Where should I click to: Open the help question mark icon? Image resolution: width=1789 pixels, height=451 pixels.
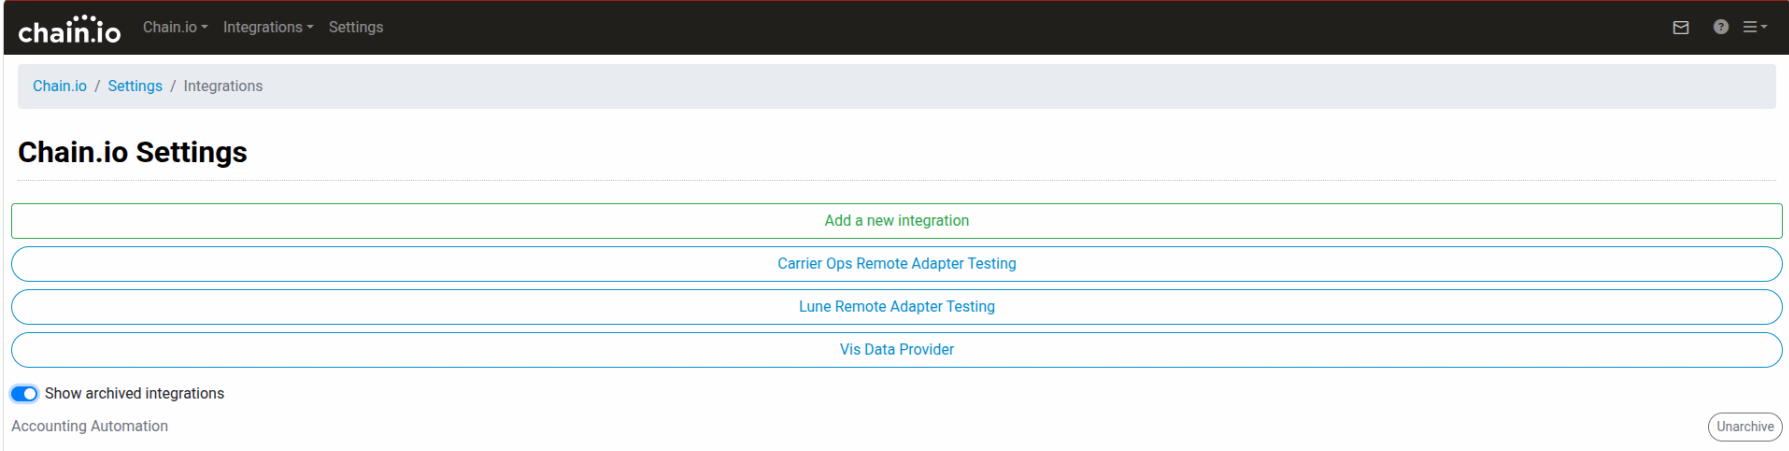point(1721,27)
